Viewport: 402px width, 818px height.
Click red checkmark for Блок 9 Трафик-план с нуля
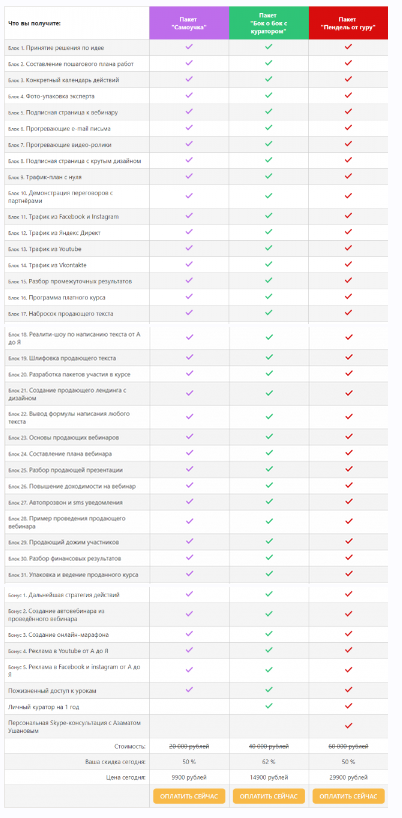click(348, 176)
